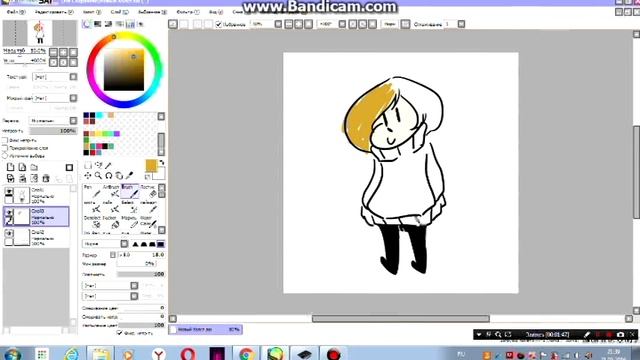Select layer Слой1 in layer list

click(36, 196)
